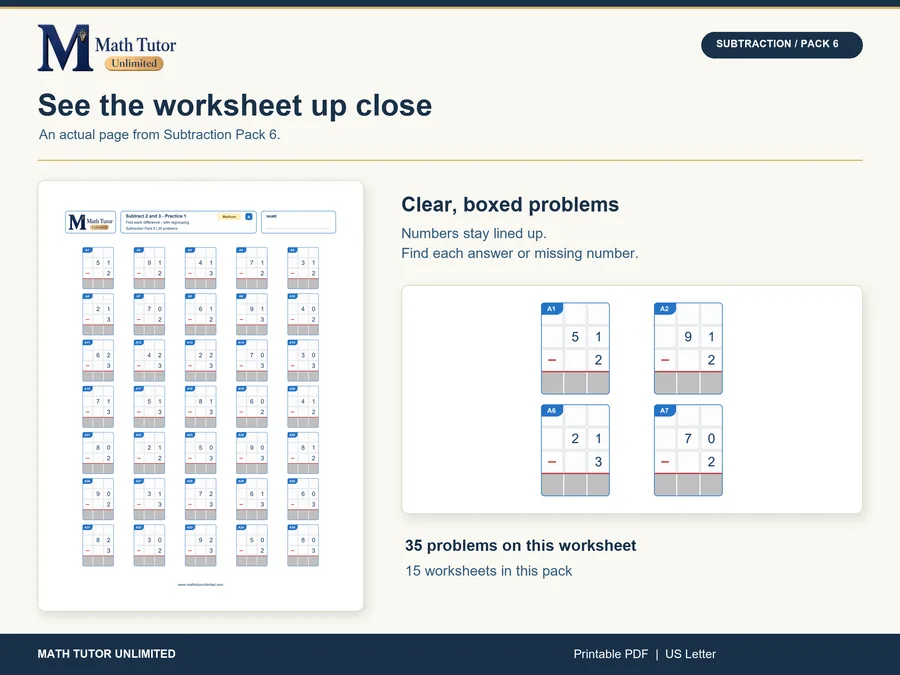Click the 'Unlimited' gold badge in the logo
This screenshot has width=900, height=675.
[x=134, y=63]
